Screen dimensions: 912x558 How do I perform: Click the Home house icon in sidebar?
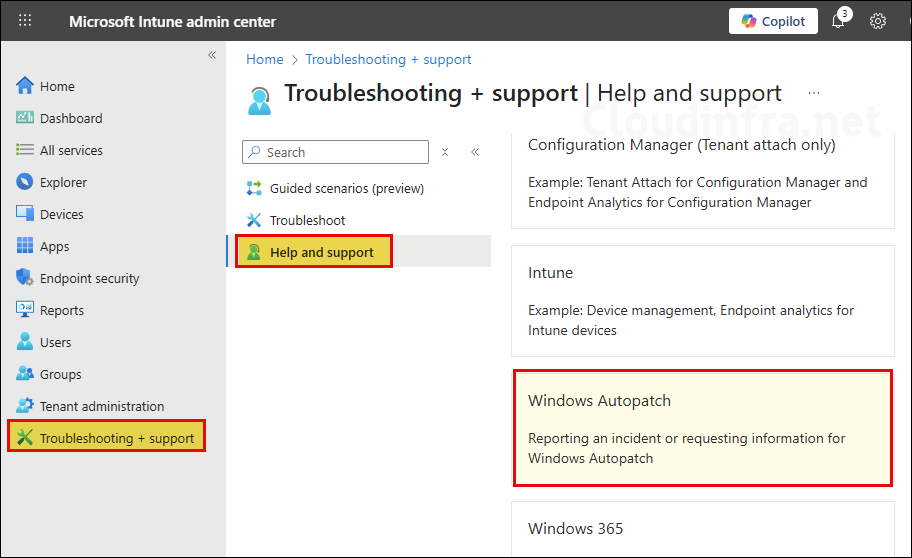coord(24,86)
